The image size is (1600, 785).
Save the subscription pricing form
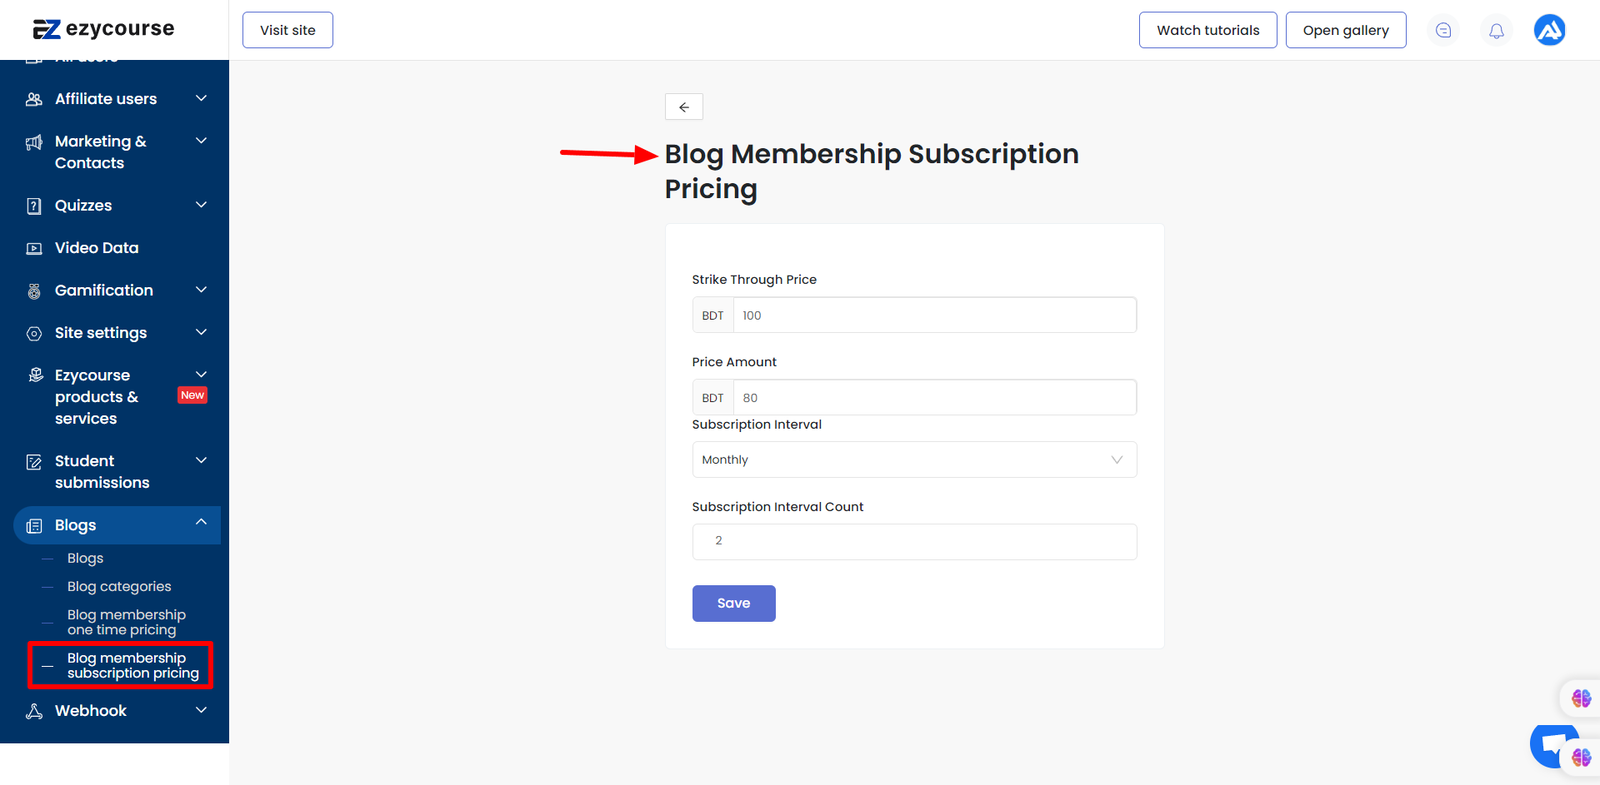point(733,603)
